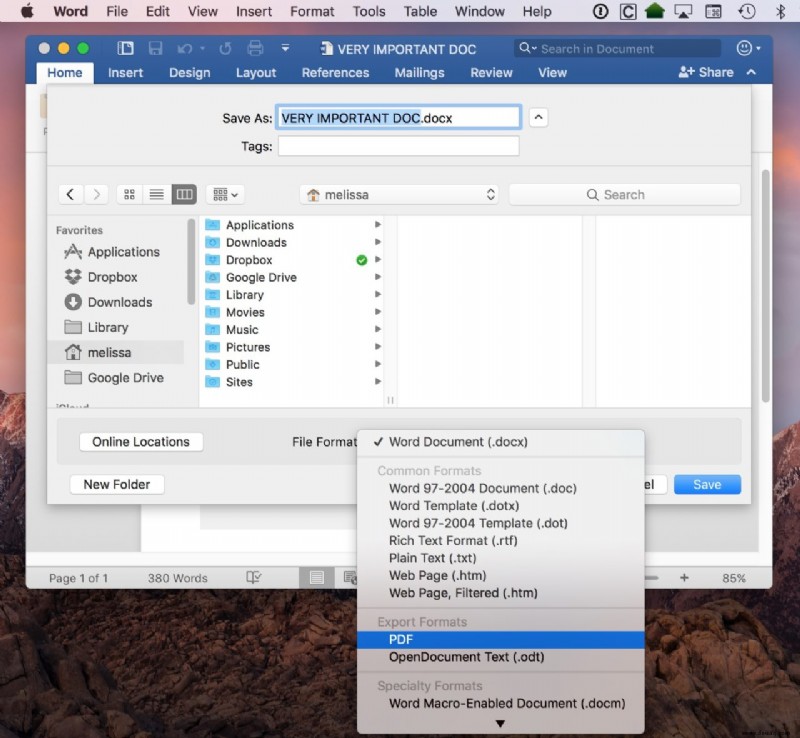Screen dimensions: 800x738
Task: Click the back navigation arrow in the dialog
Action: tap(70, 194)
